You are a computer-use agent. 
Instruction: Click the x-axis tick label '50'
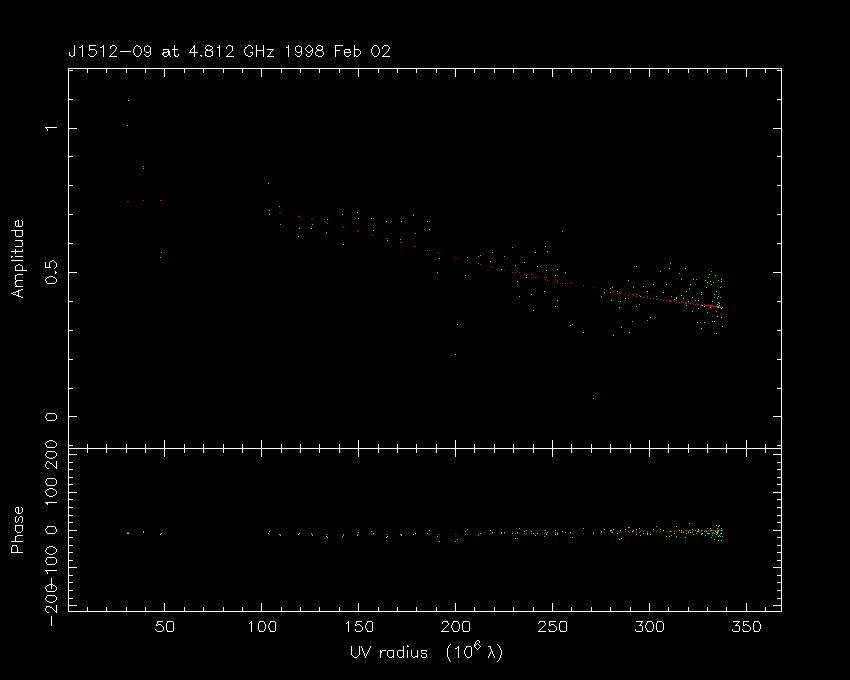click(164, 627)
